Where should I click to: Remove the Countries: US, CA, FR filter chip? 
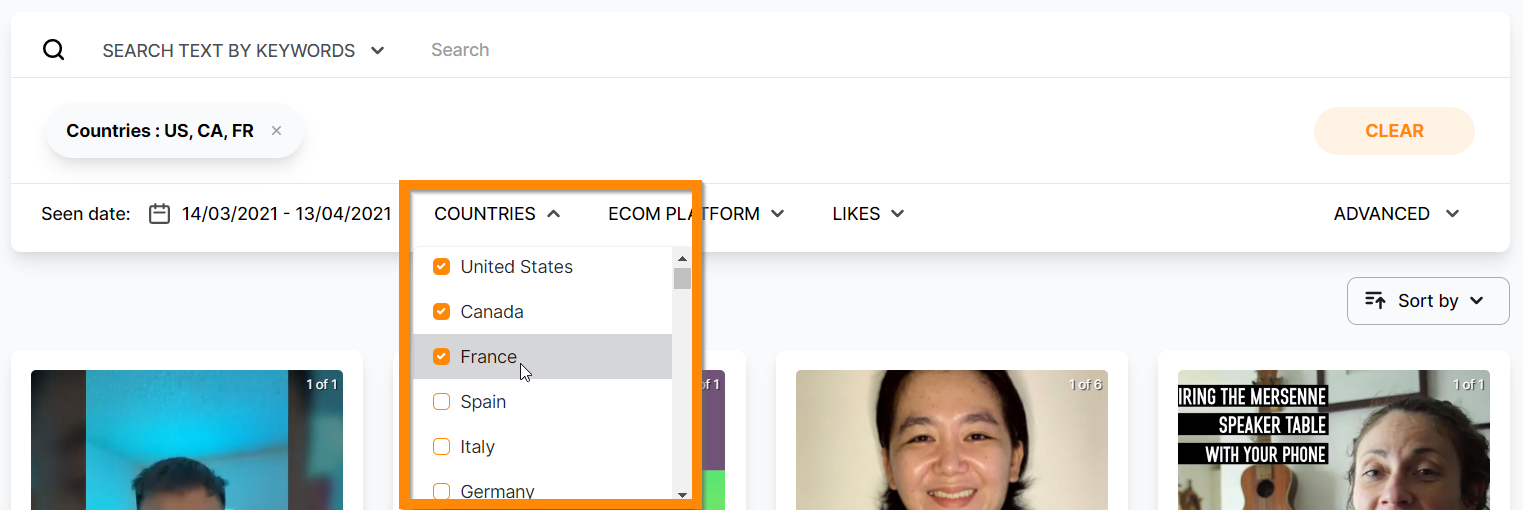(x=276, y=131)
